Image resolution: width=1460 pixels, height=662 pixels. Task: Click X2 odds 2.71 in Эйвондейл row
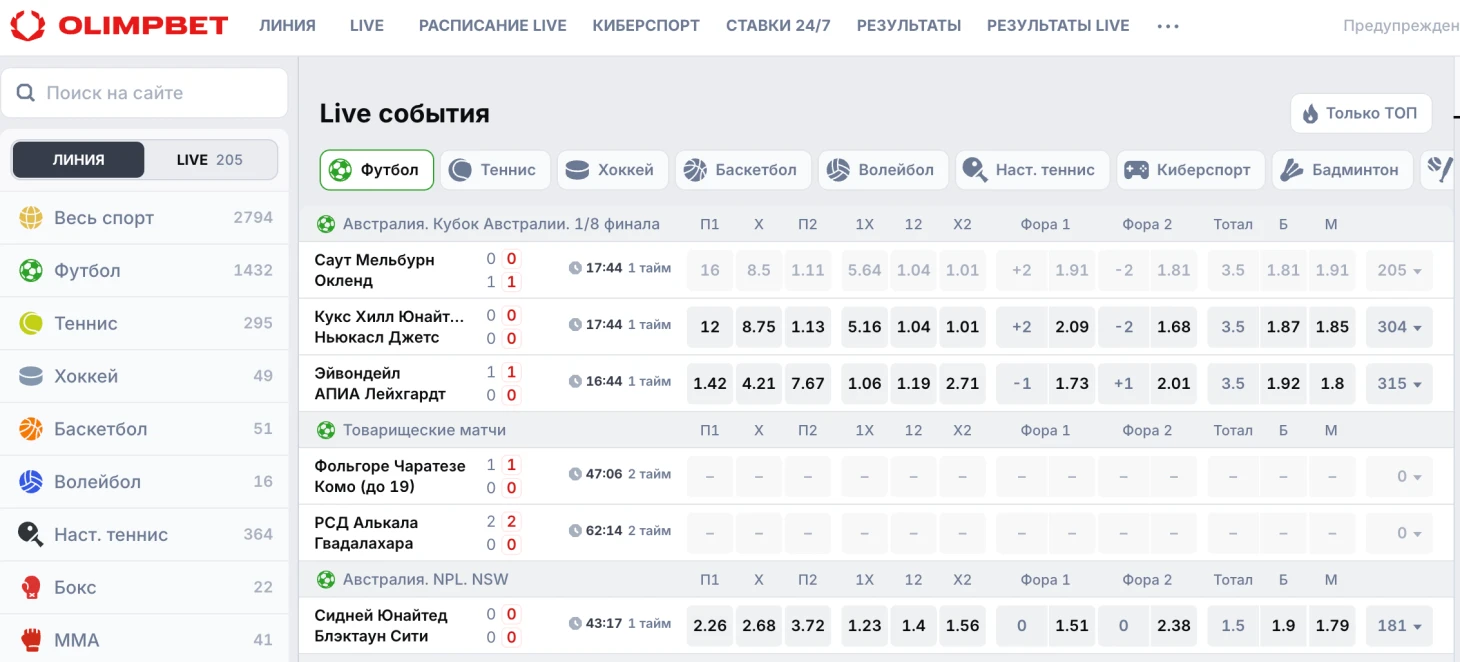tap(963, 383)
